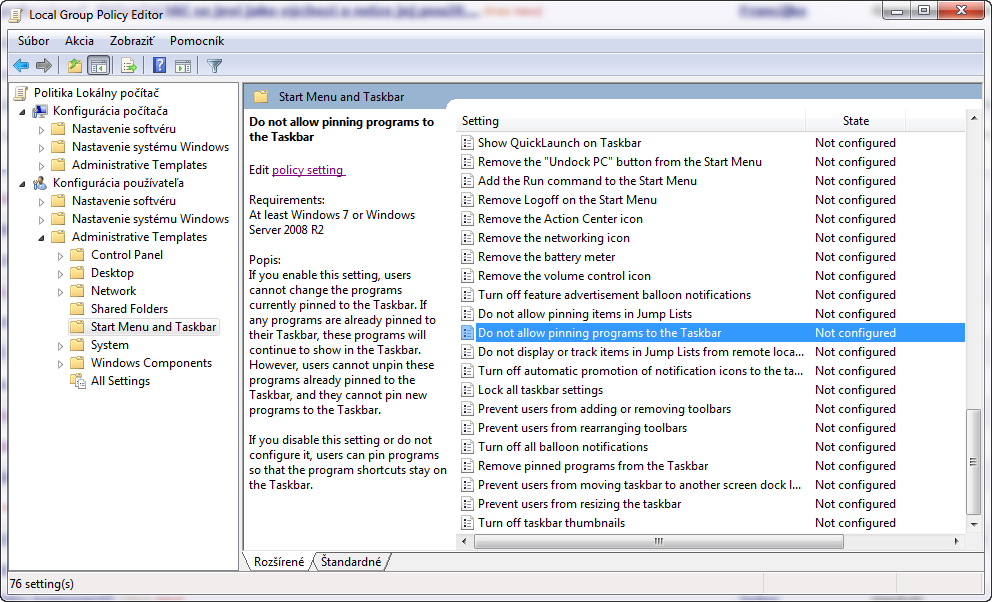Click the scroll-left arrow of settings list
The height and width of the screenshot is (602, 992).
click(464, 541)
